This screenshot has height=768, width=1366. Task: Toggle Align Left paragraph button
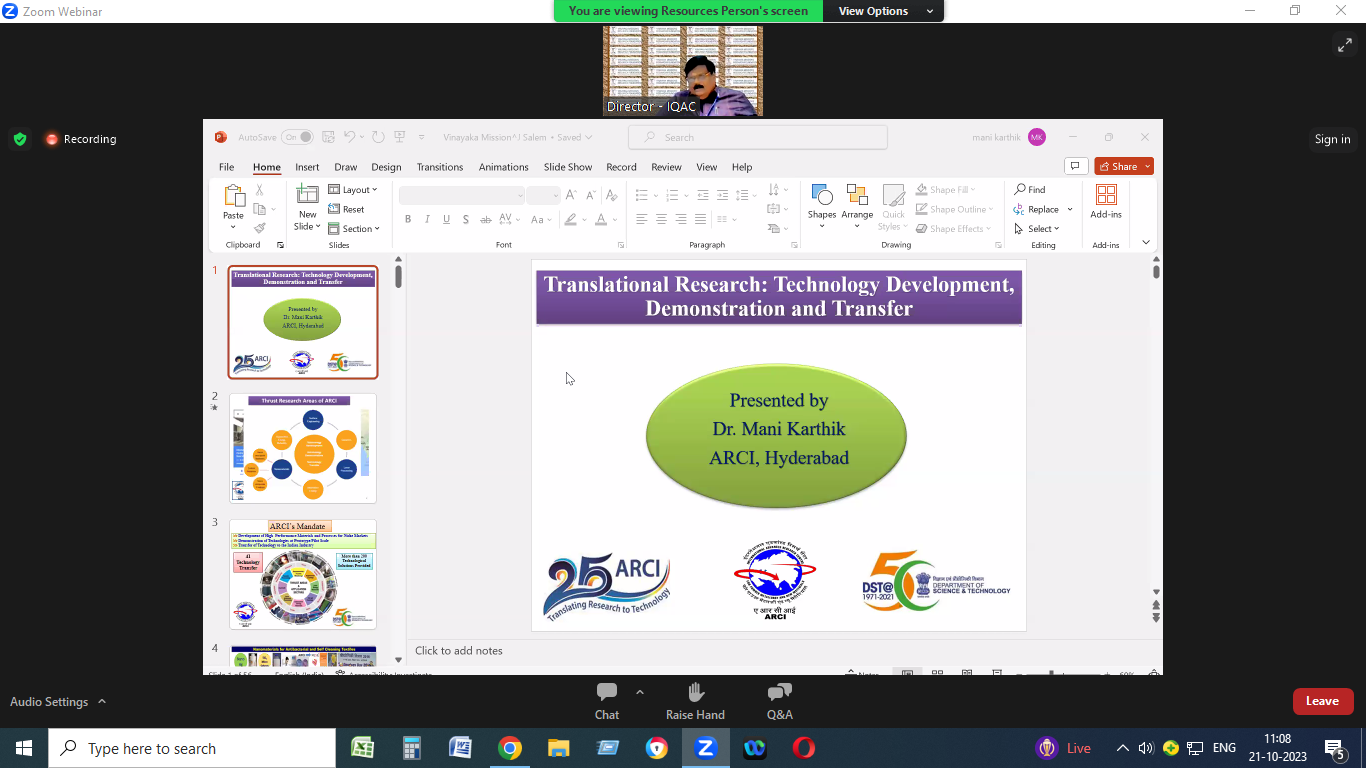pos(642,219)
